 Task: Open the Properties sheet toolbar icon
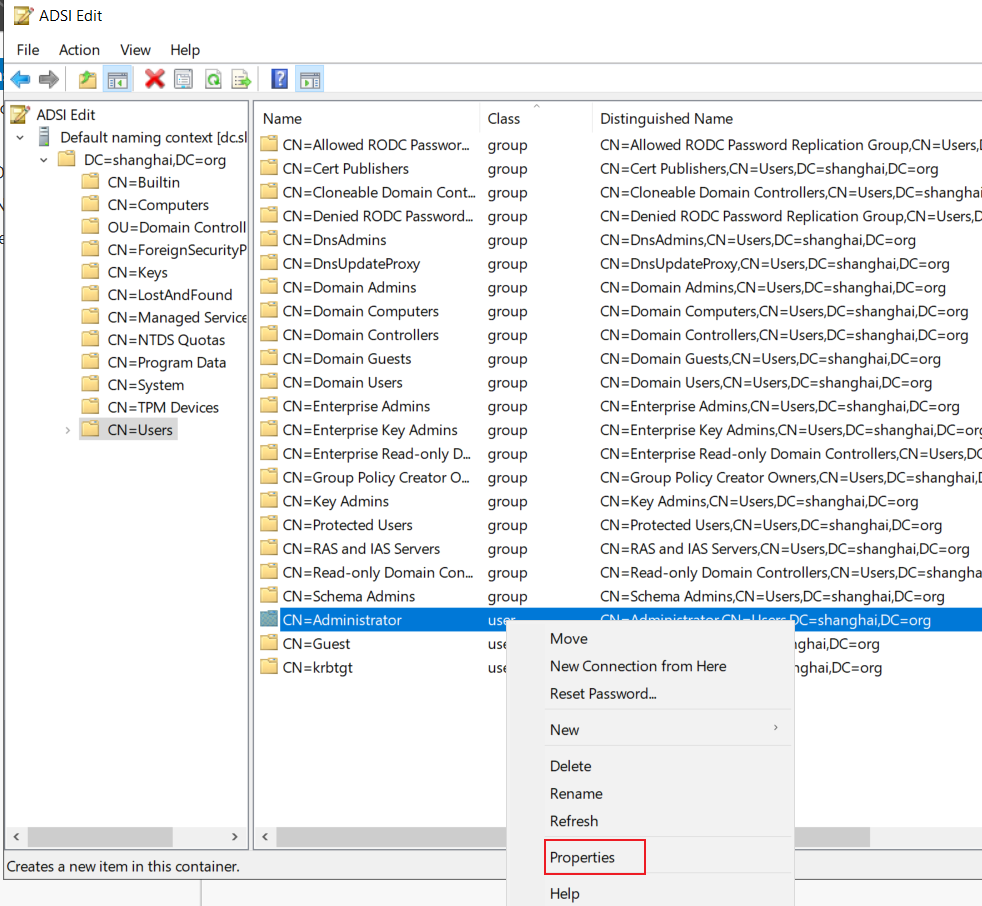click(x=183, y=80)
